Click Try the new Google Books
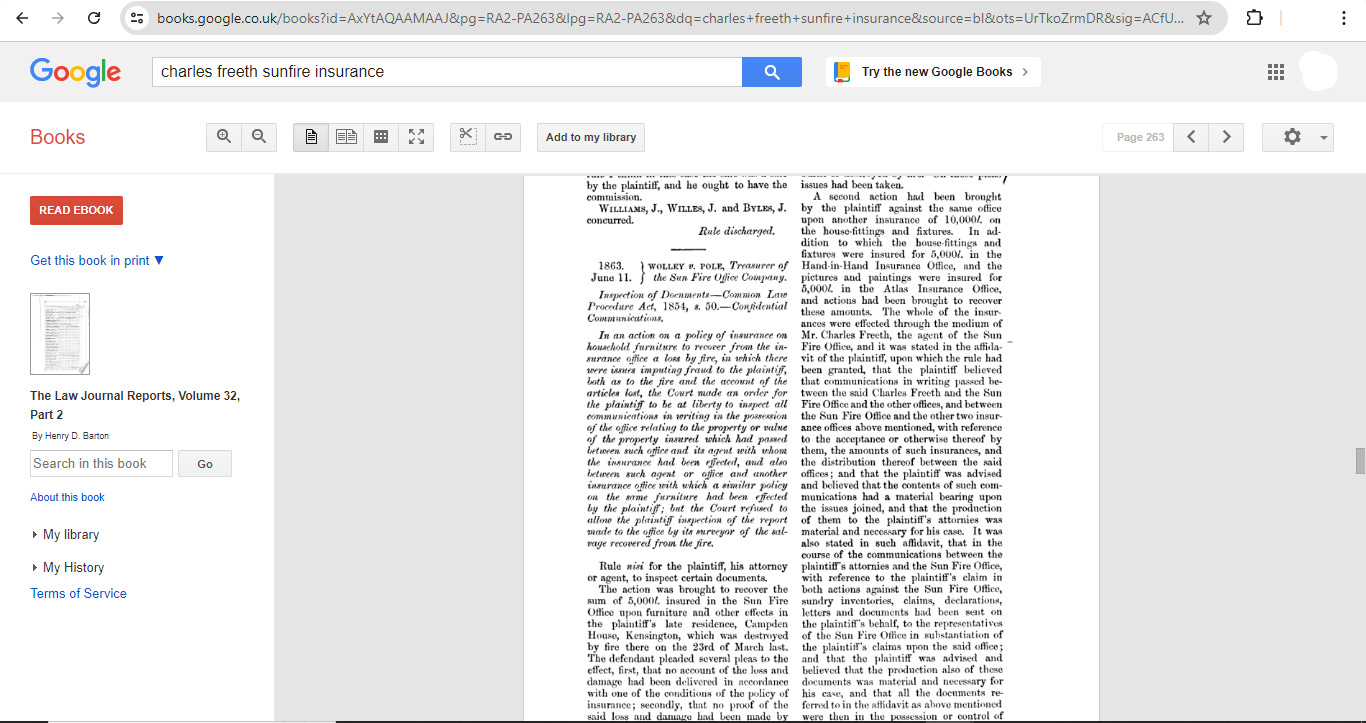 pos(934,72)
